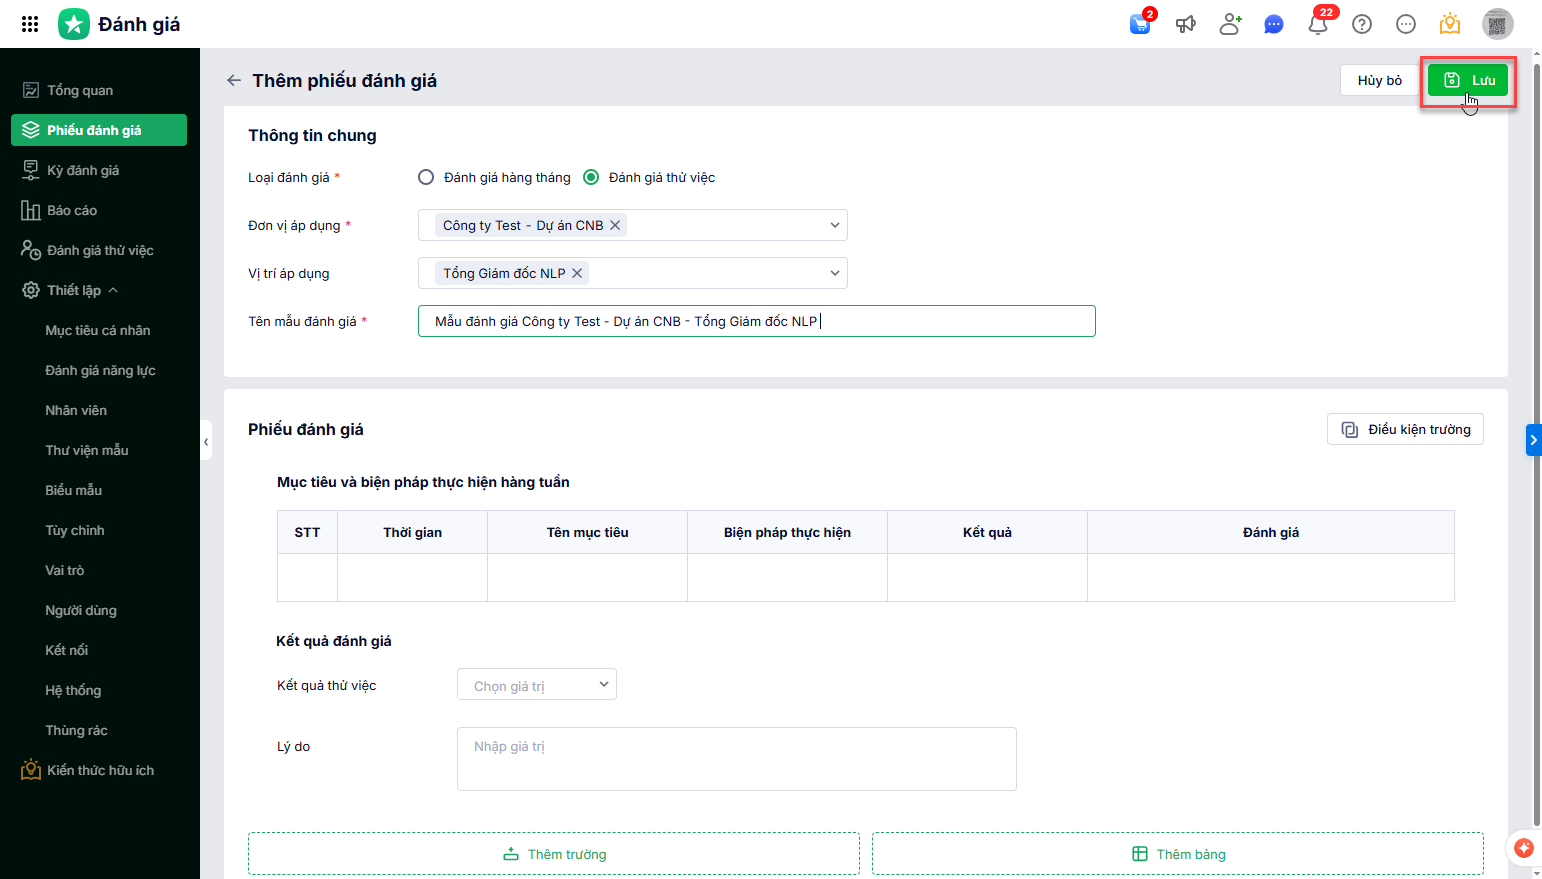Open the shopping cart notifications icon
Screen dimensions: 1542x879
pyautogui.click(x=1140, y=24)
